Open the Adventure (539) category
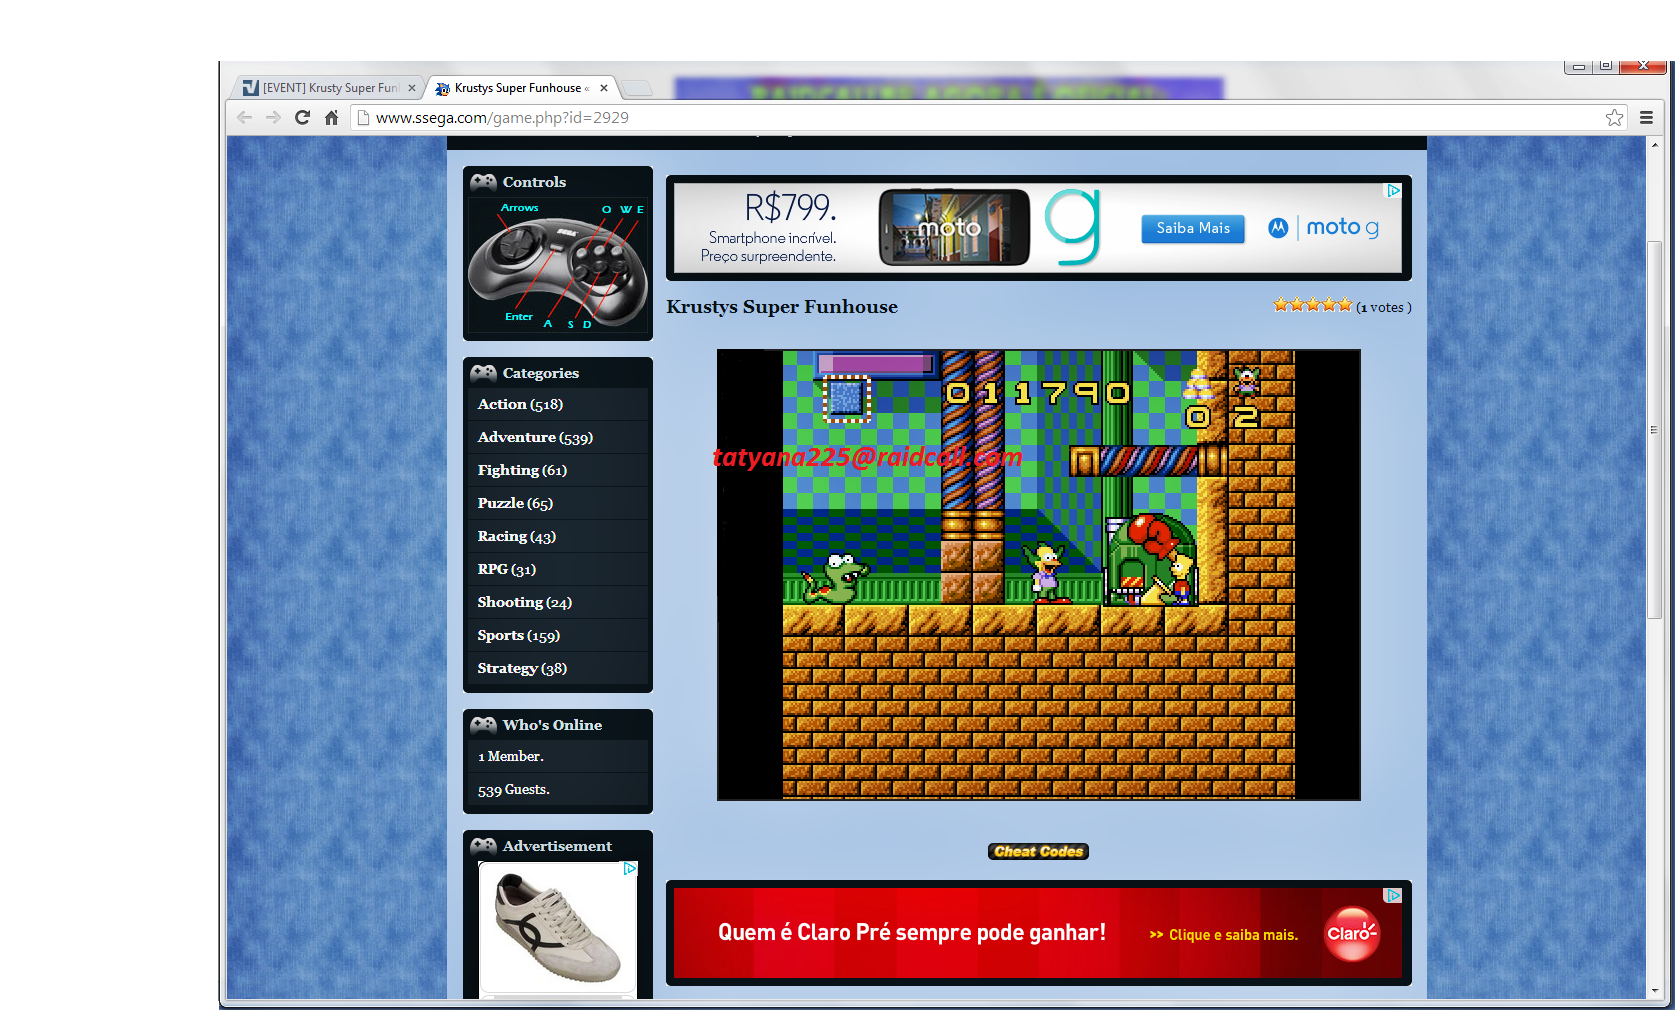1675x1010 pixels. 558,437
